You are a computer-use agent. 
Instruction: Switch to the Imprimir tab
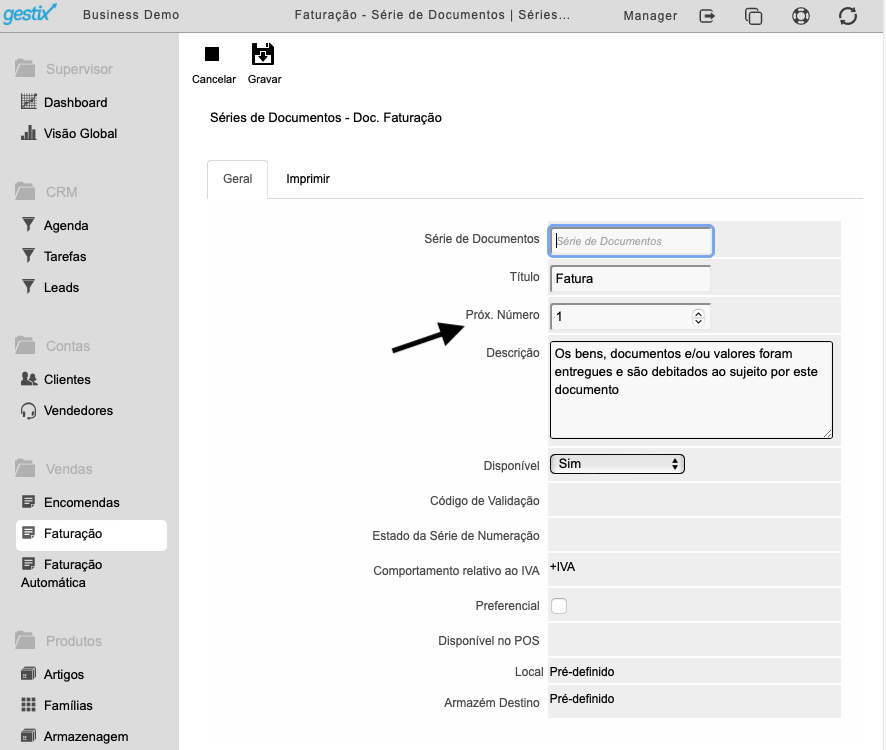[308, 179]
